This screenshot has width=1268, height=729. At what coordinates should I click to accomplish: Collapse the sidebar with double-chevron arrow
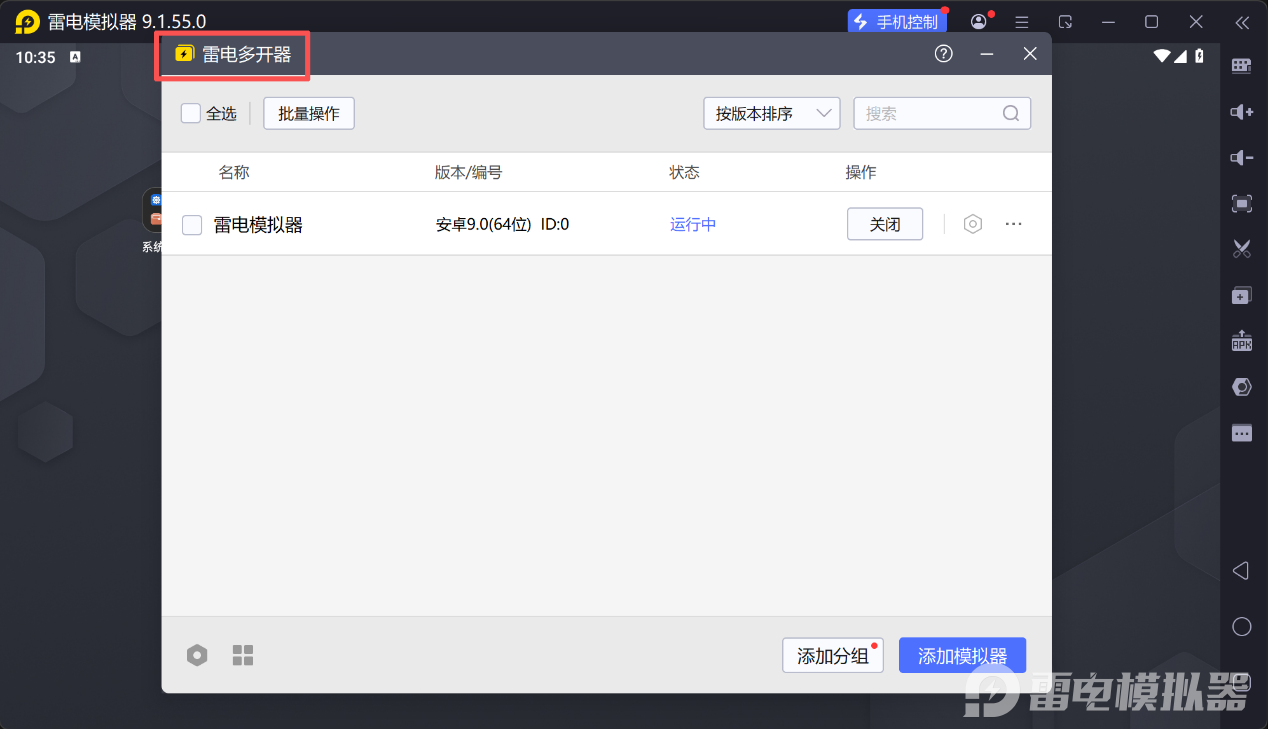point(1241,22)
